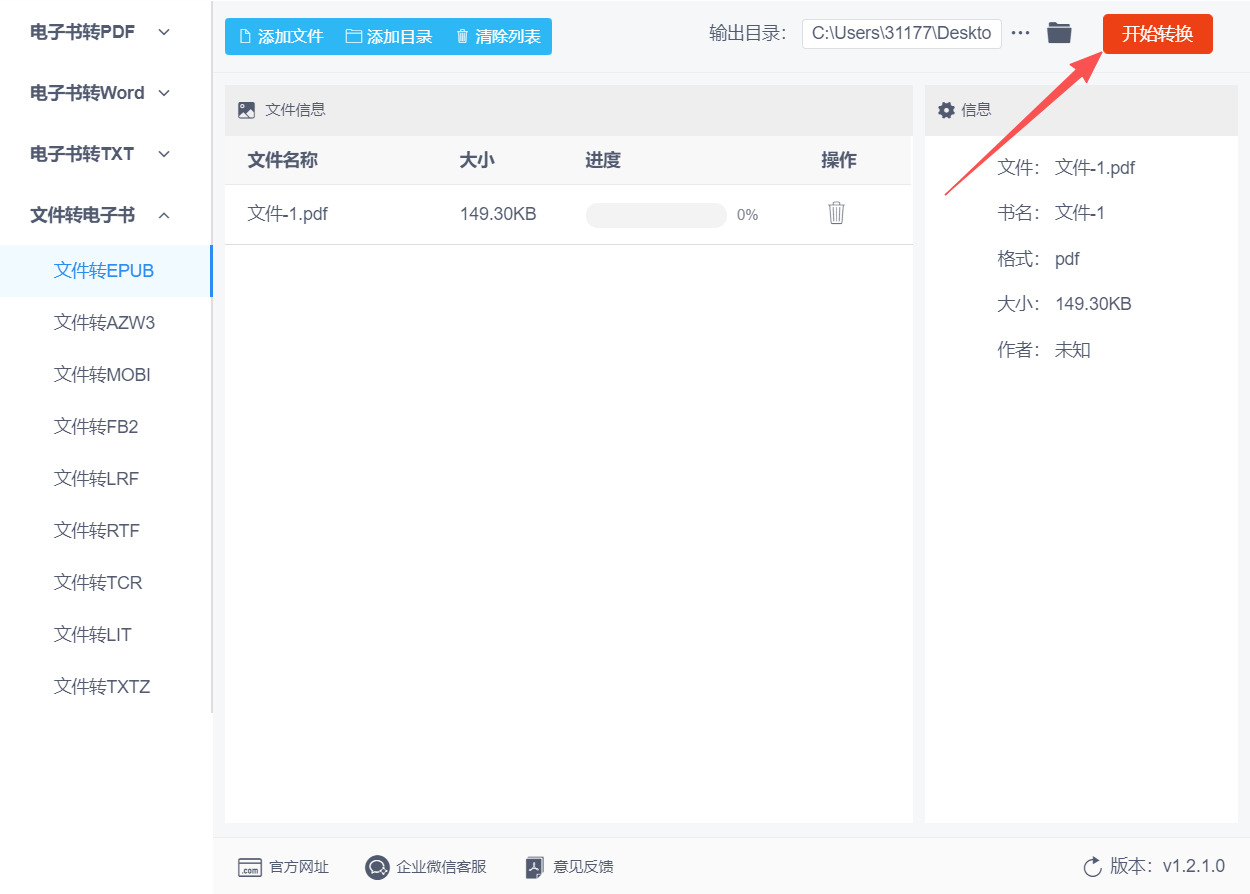Click the 149.30KB size cell in the file list

498,214
